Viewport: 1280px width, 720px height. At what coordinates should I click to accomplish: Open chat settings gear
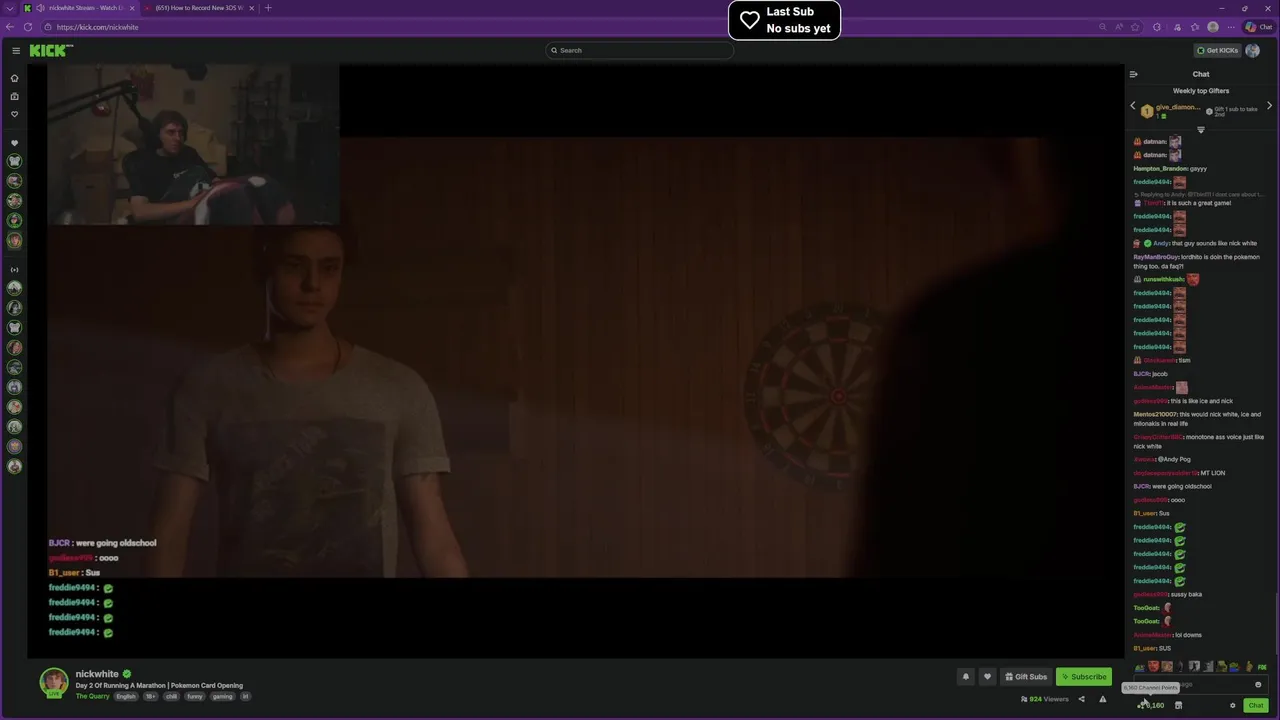(1233, 705)
